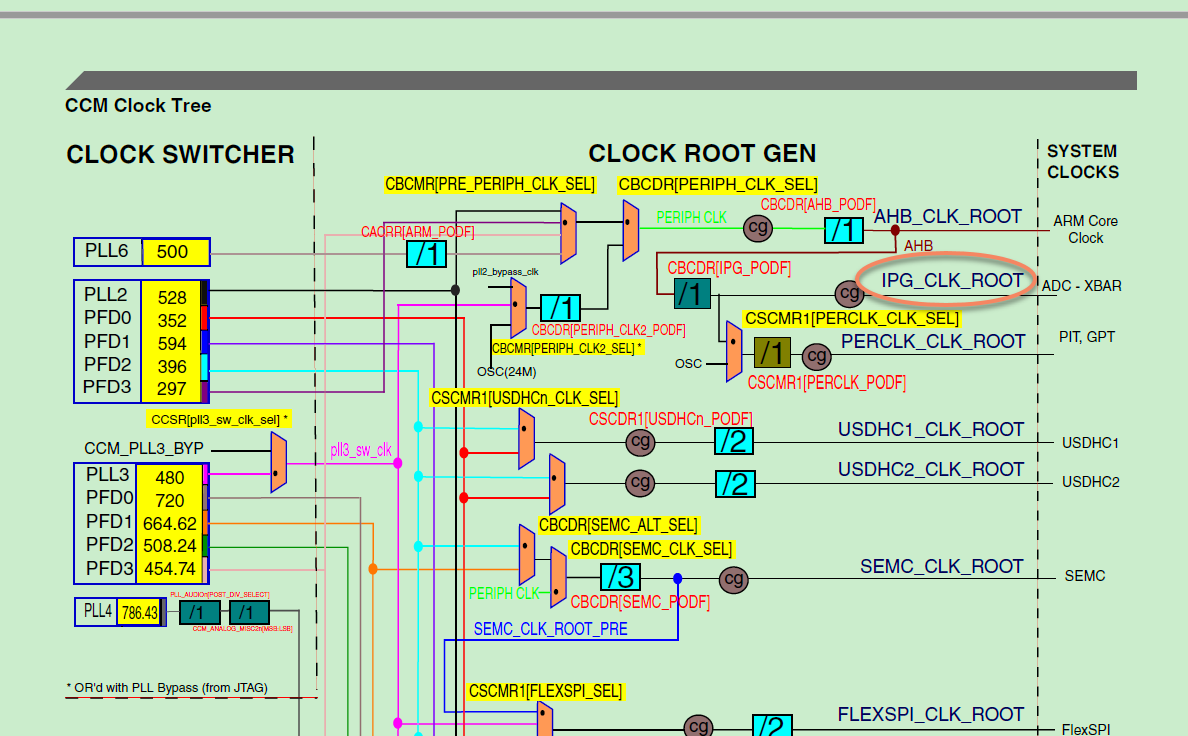Click the CSCMR1[PERCLK_CLK_SEL] yellow label
The image size is (1188, 736).
coord(852,318)
